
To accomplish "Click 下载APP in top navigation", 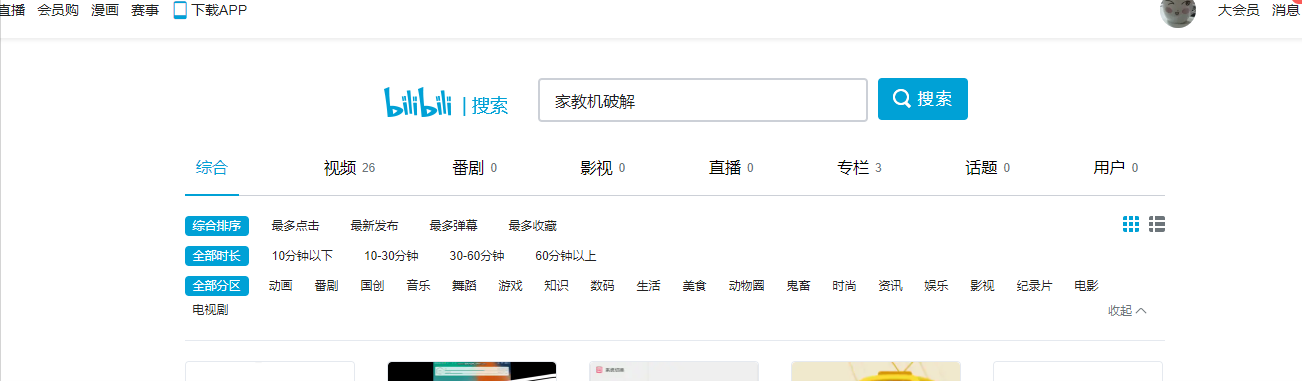I will (x=219, y=10).
